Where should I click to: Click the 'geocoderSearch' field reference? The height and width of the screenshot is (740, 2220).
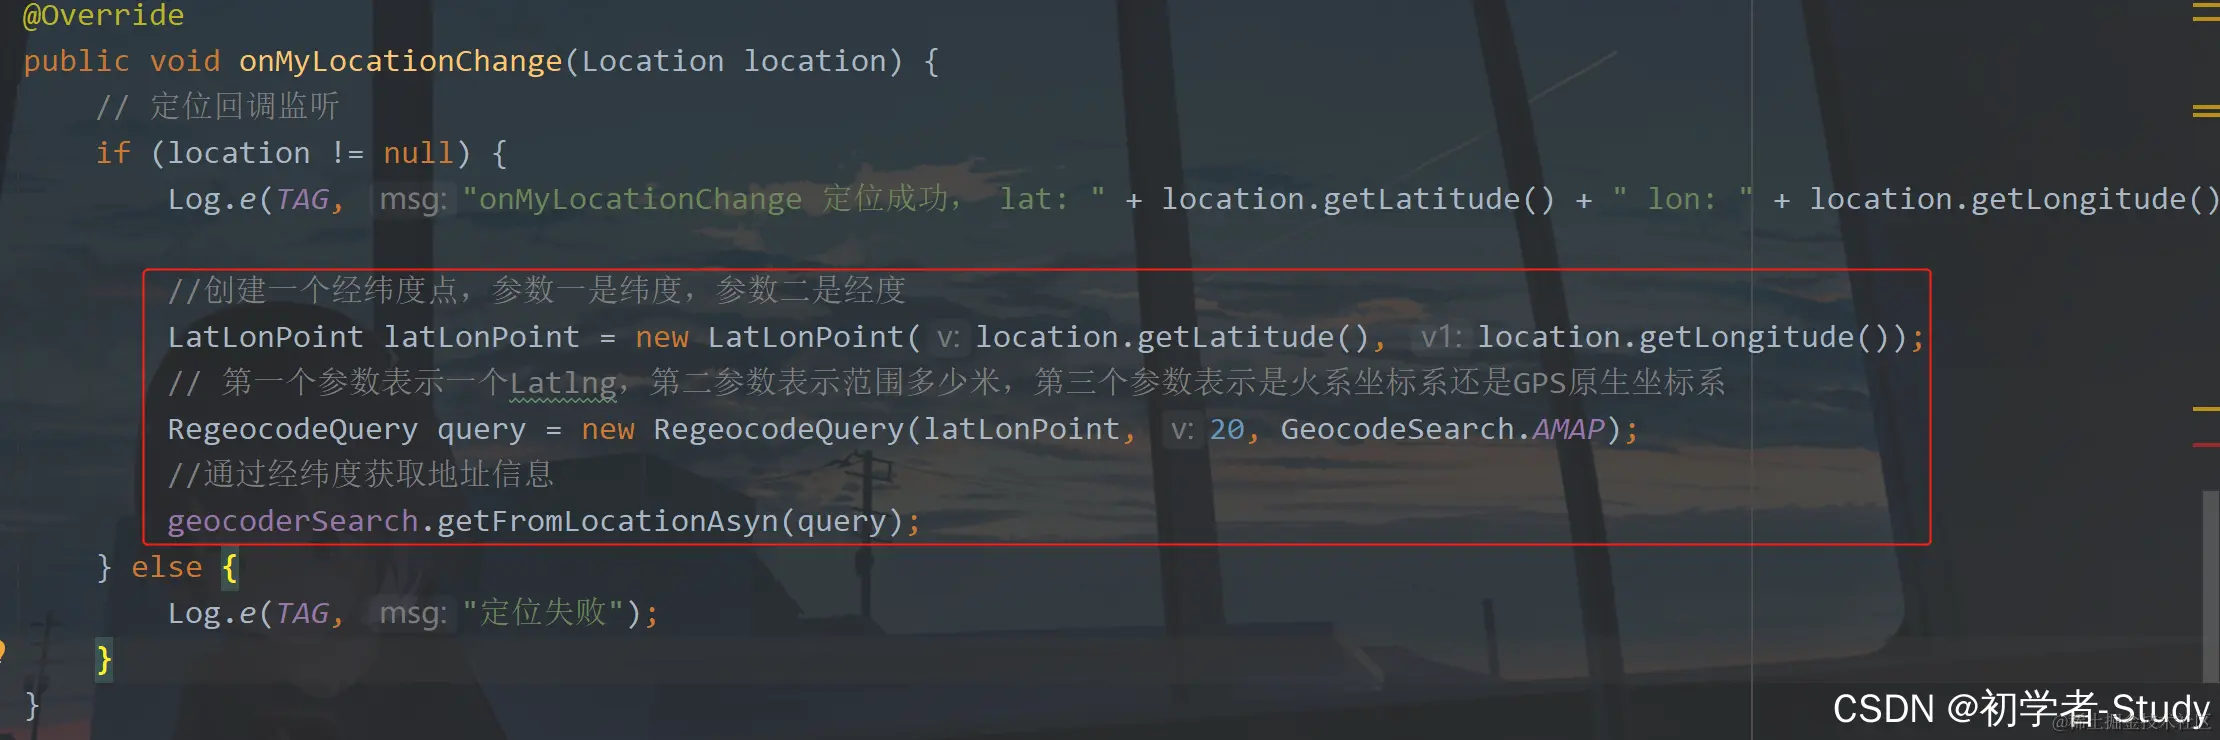(293, 521)
